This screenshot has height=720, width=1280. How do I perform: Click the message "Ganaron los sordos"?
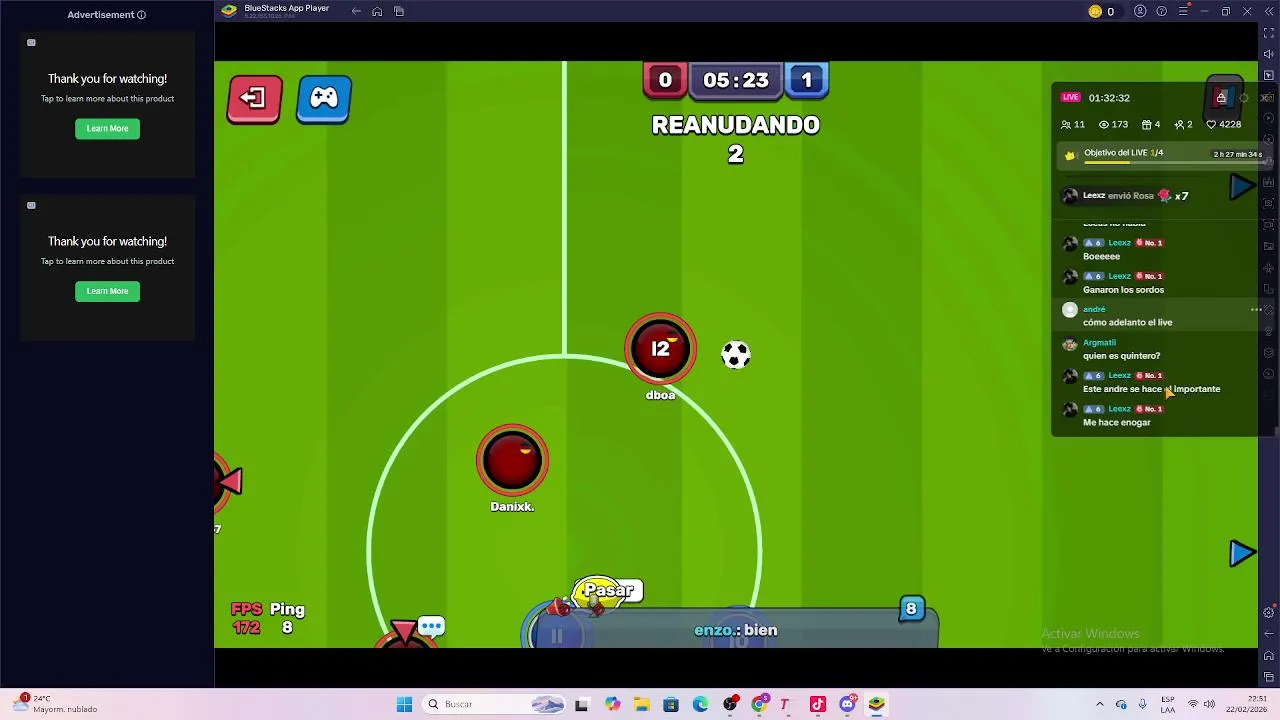pyautogui.click(x=1123, y=290)
